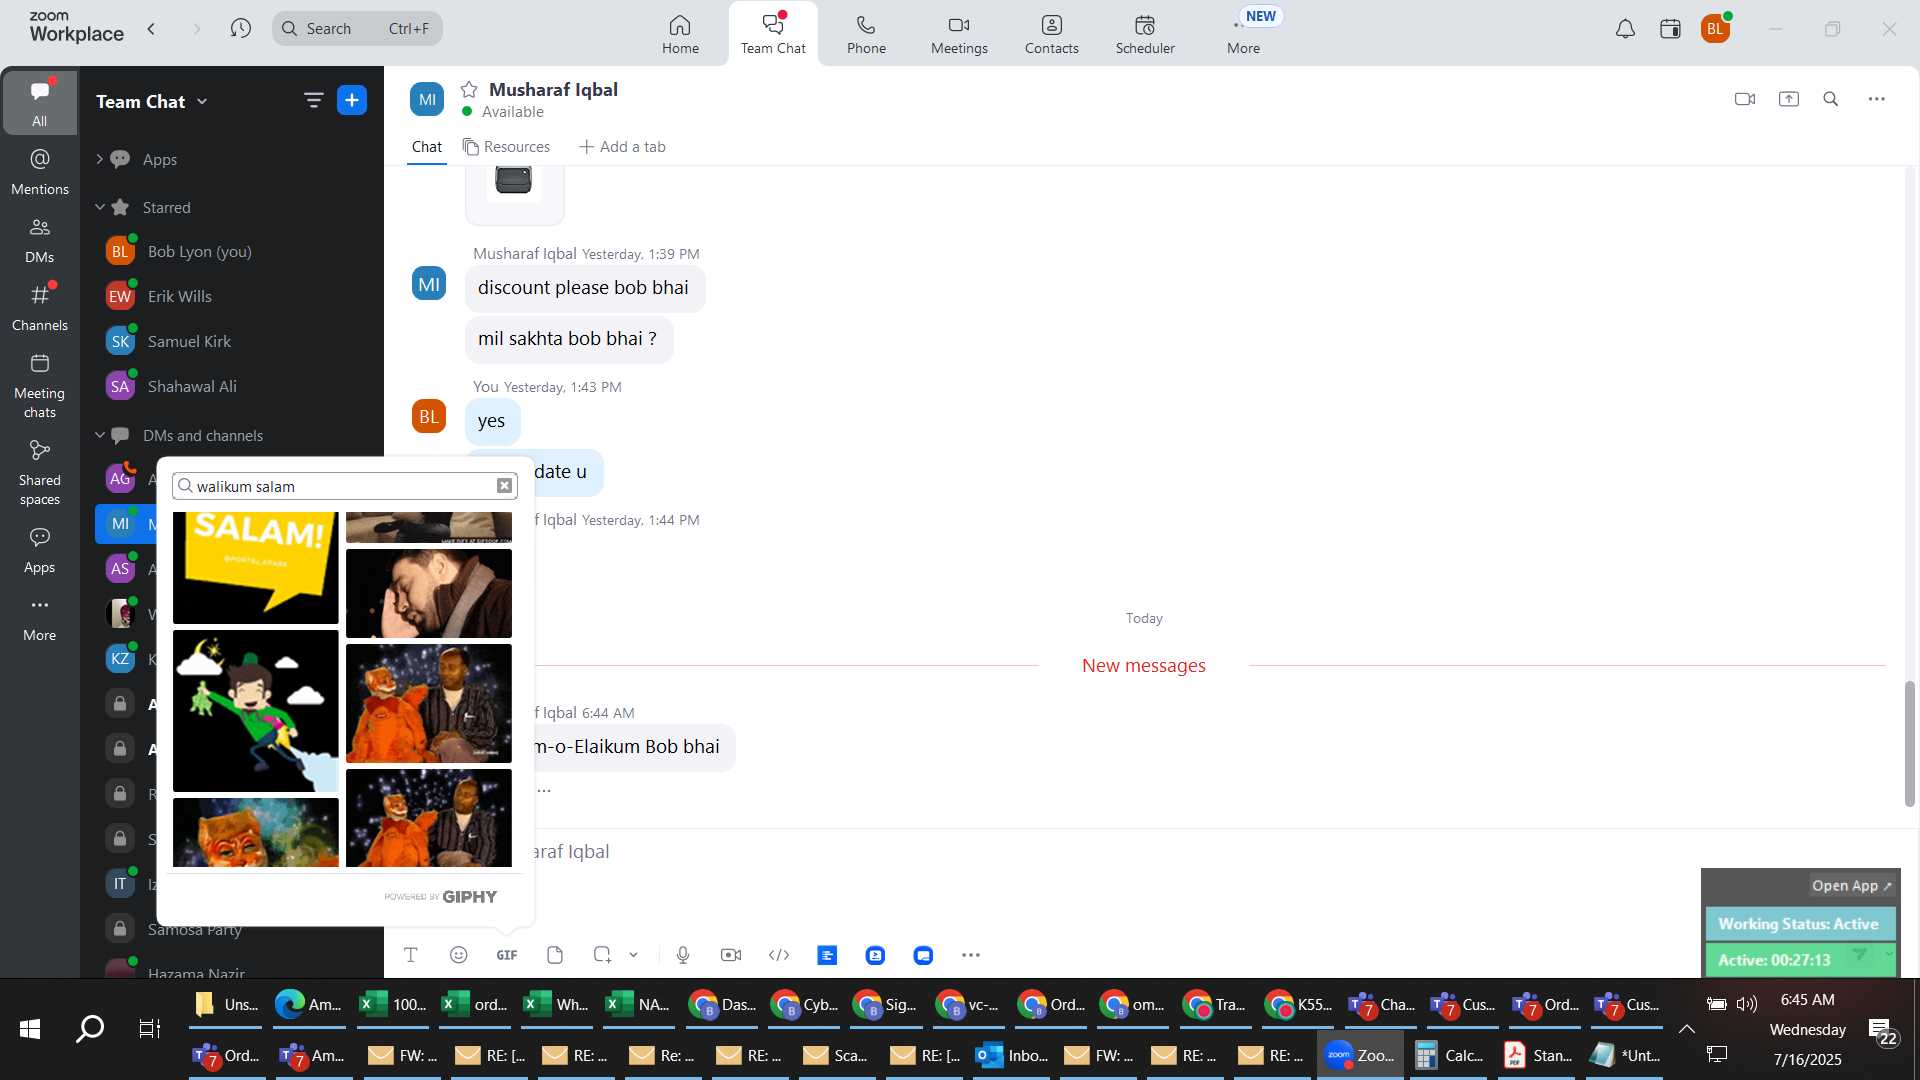Viewport: 1920px width, 1080px height.
Task: Open Apps in left sidebar
Action: pos(39,550)
